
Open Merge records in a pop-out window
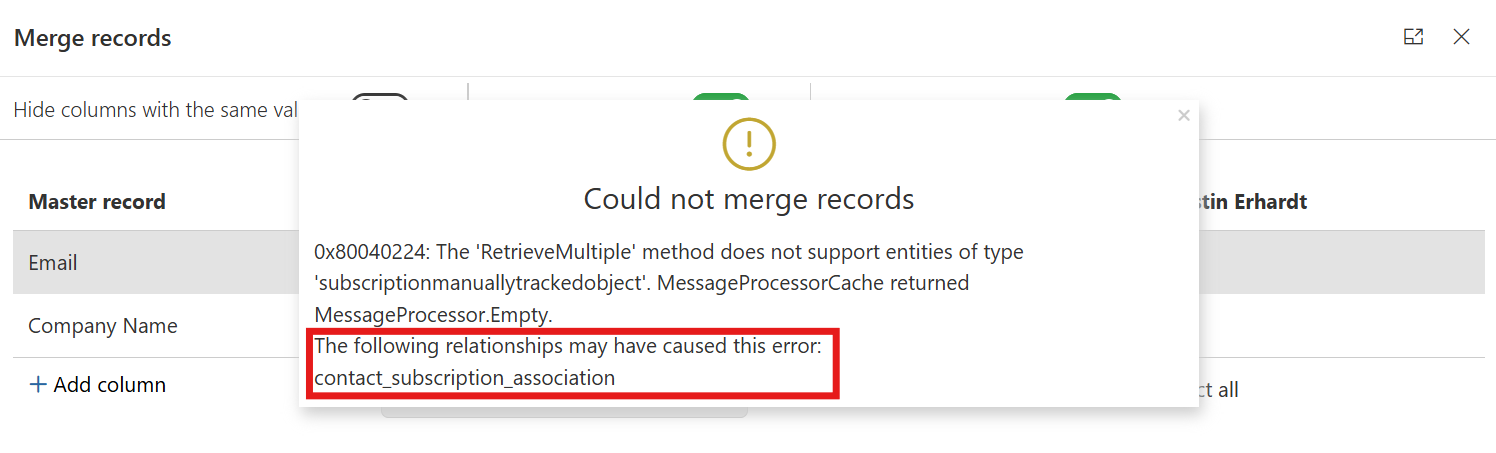(x=1413, y=37)
